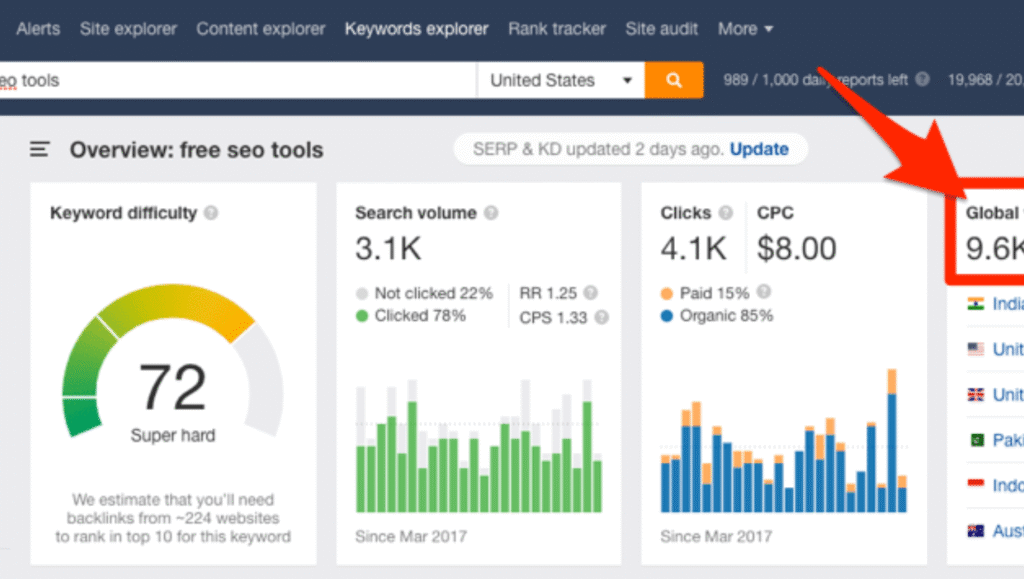Click the Pakistan country link
Image resolution: width=1024 pixels, height=579 pixels.
(1008, 440)
